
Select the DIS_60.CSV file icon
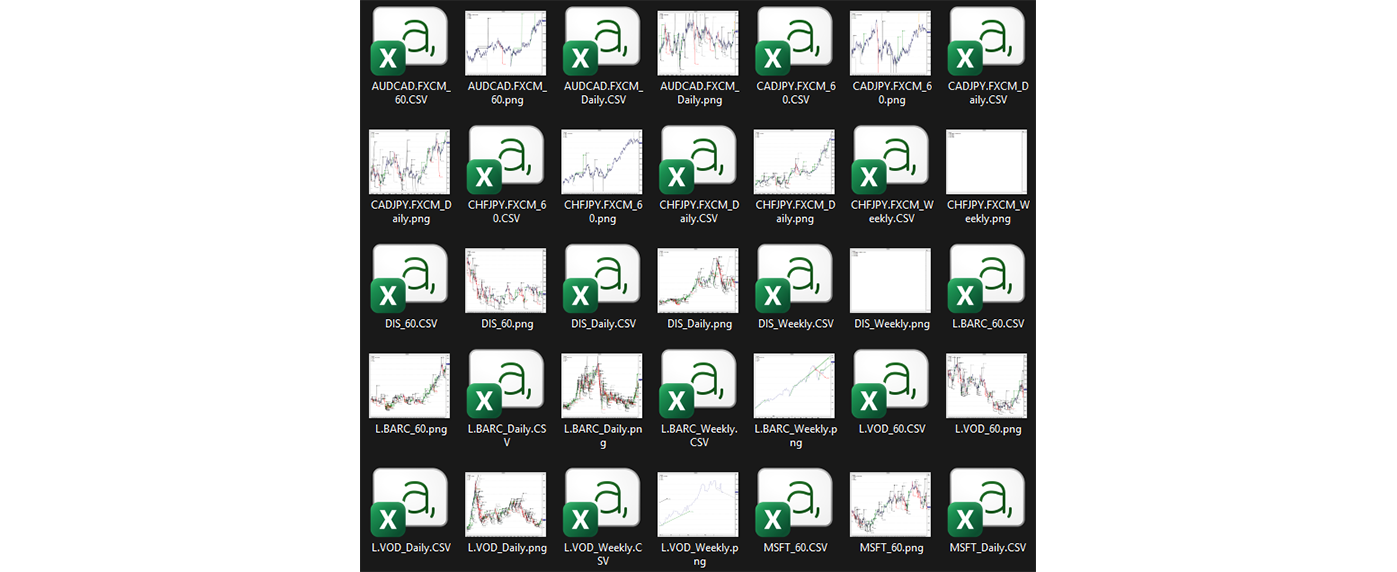coord(410,280)
